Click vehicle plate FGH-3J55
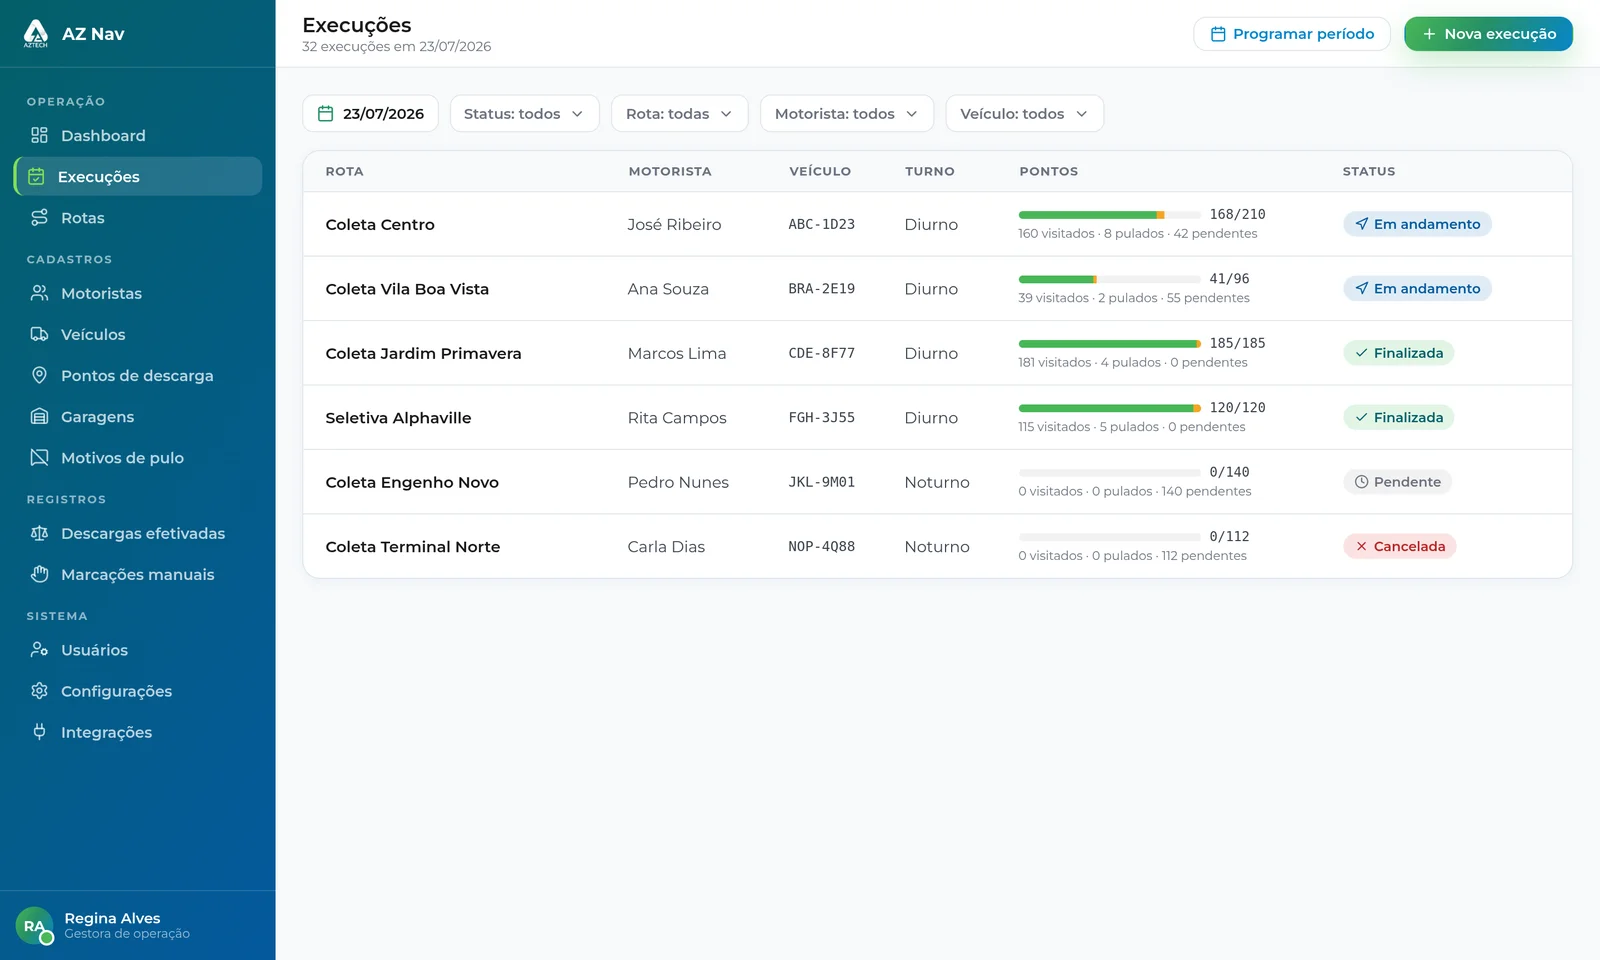The image size is (1600, 960). (x=821, y=417)
